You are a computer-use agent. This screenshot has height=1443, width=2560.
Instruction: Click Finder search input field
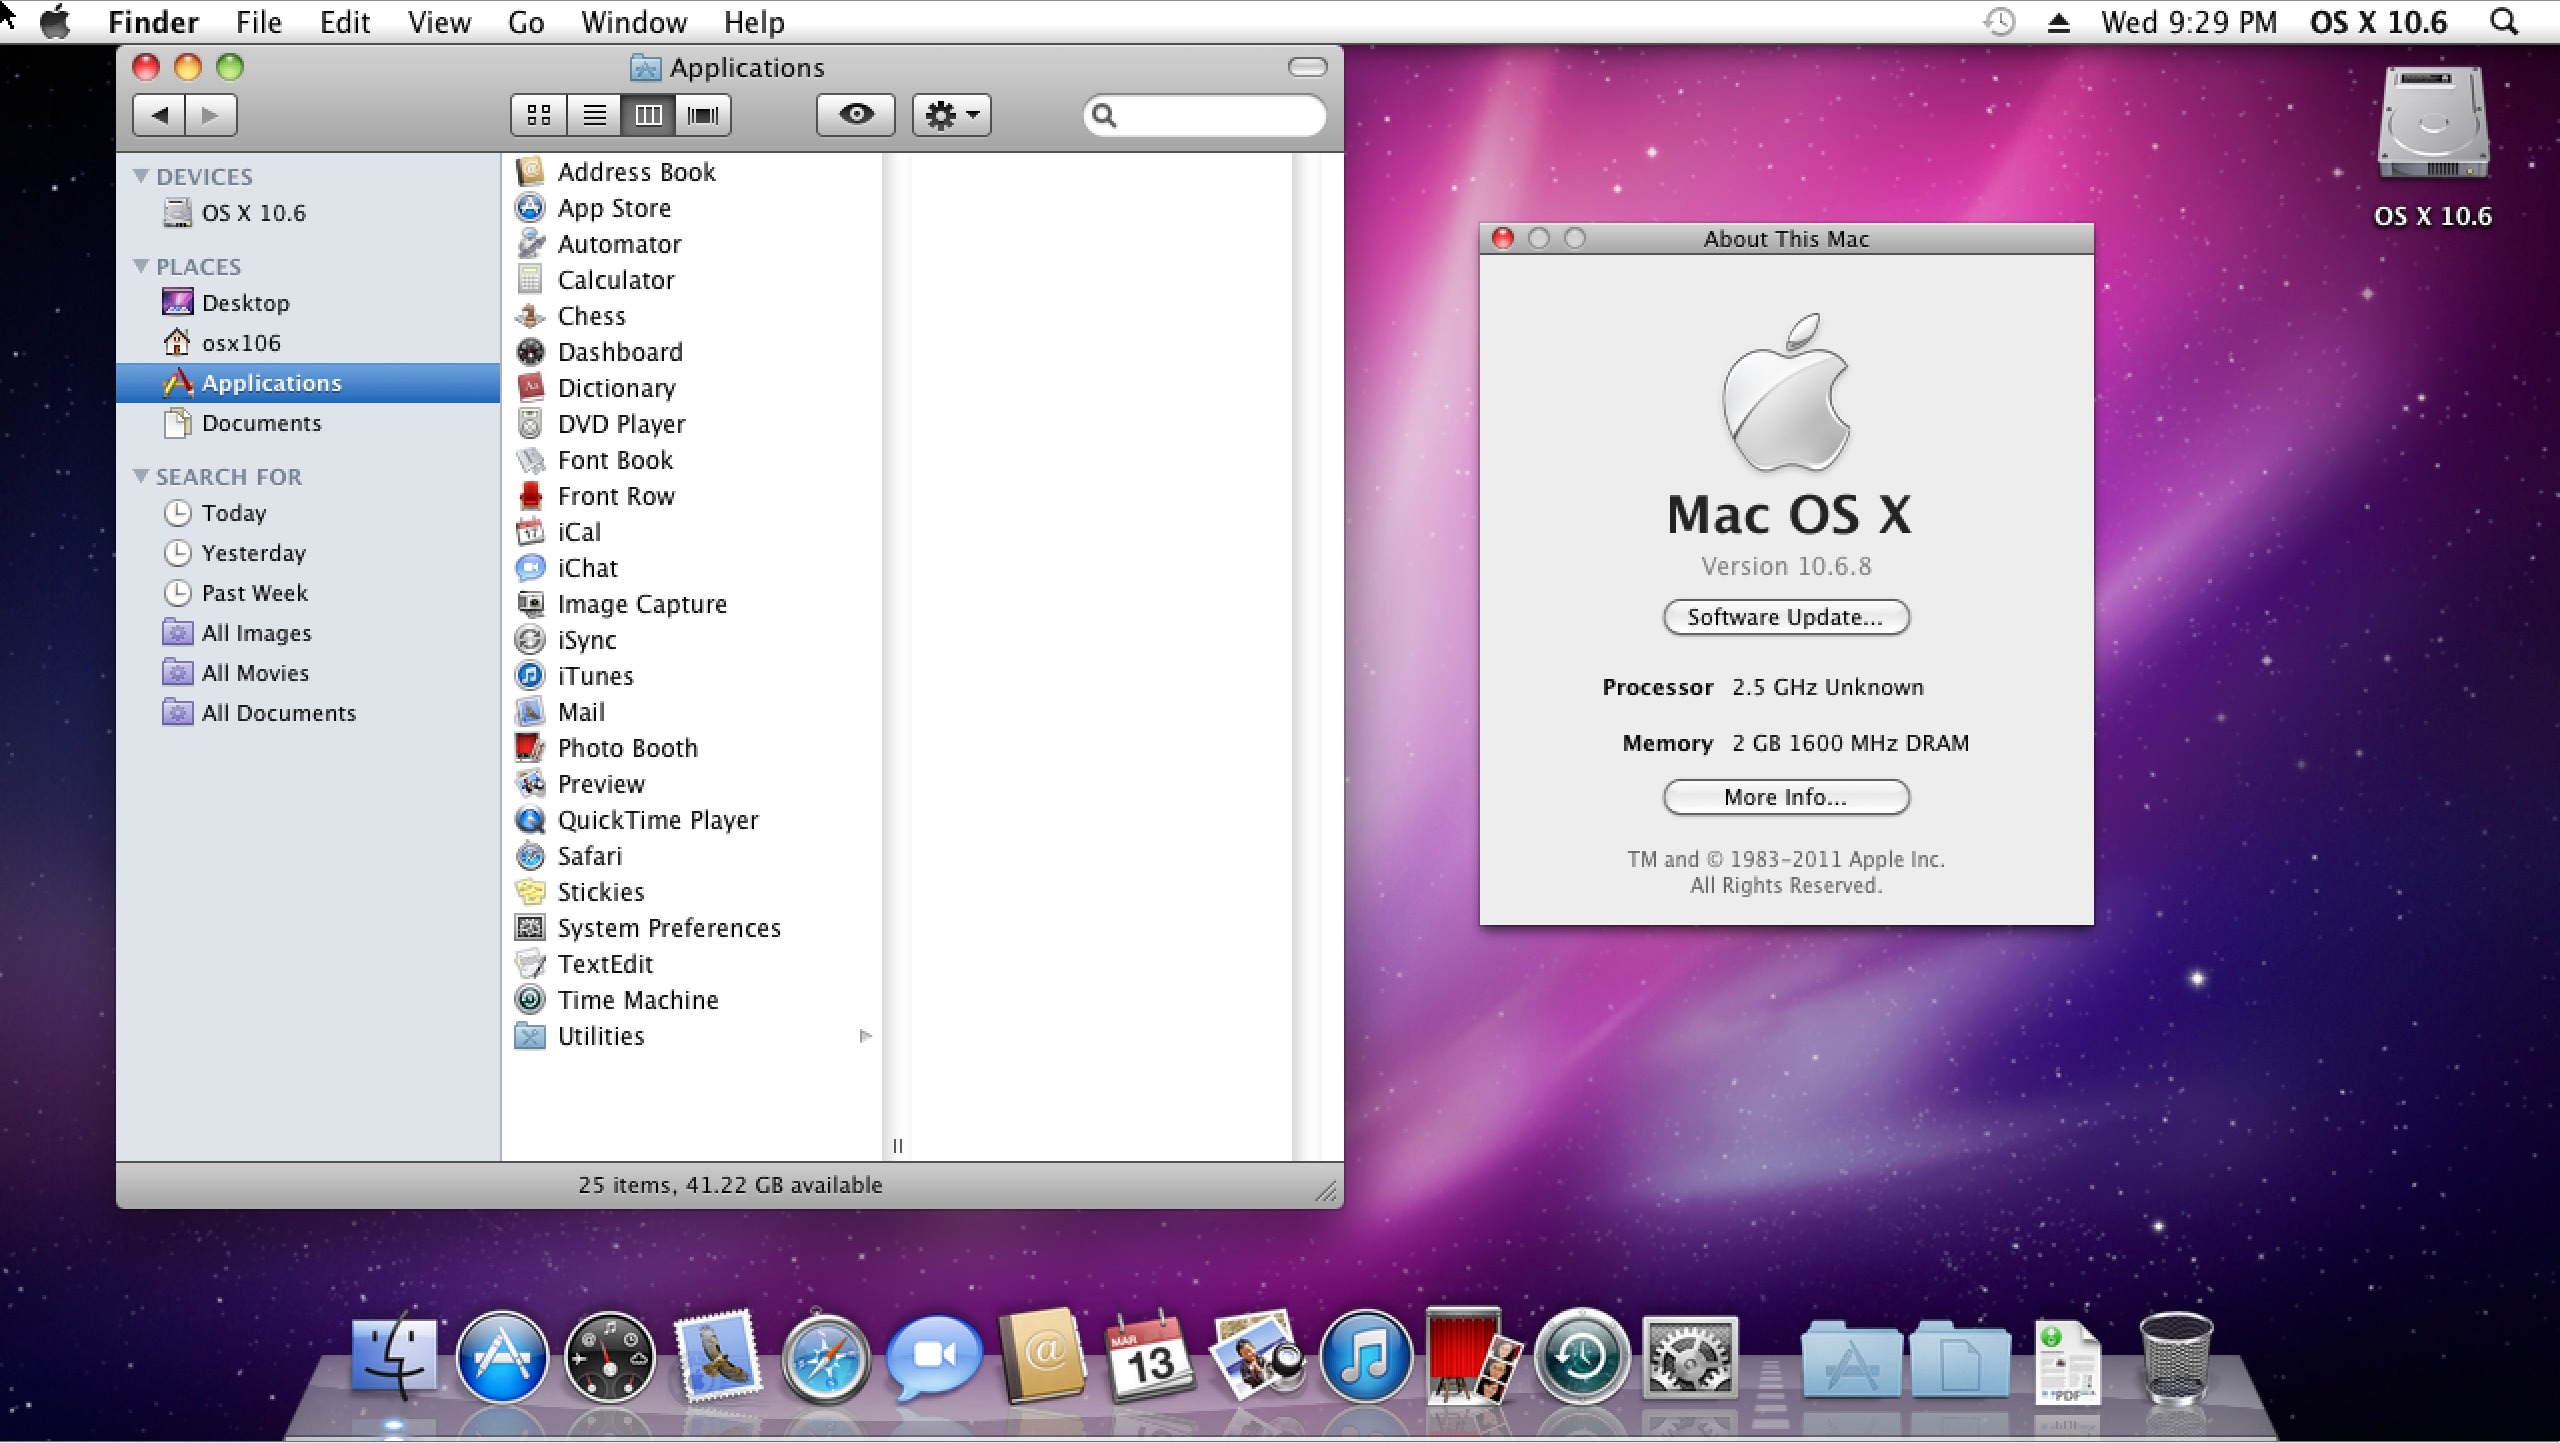[x=1204, y=116]
